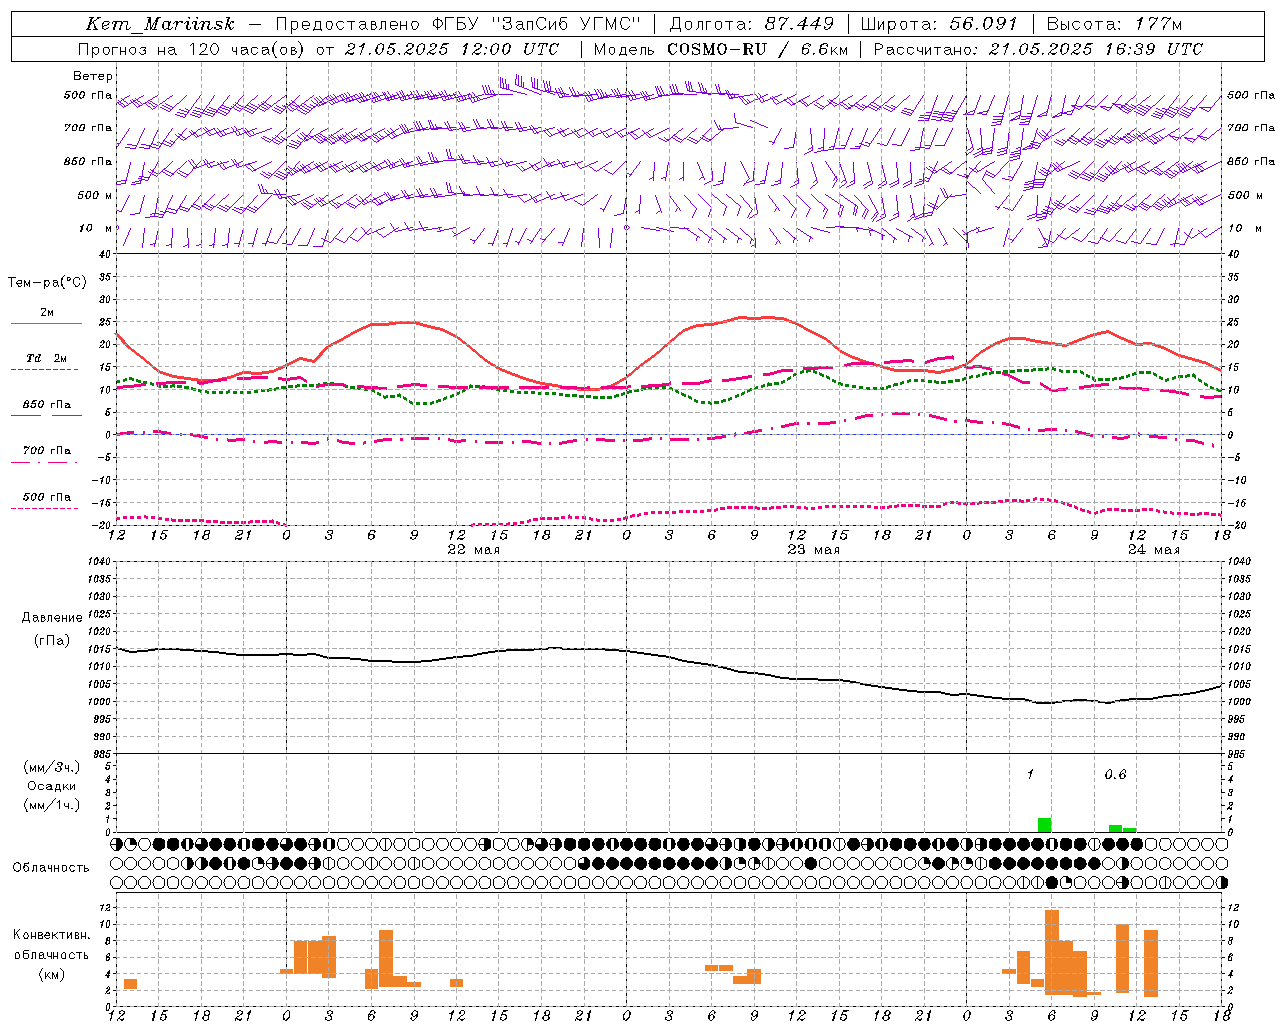Click the 'Ветер' wind panel label
This screenshot has height=1024, width=1280.
pos(93,76)
